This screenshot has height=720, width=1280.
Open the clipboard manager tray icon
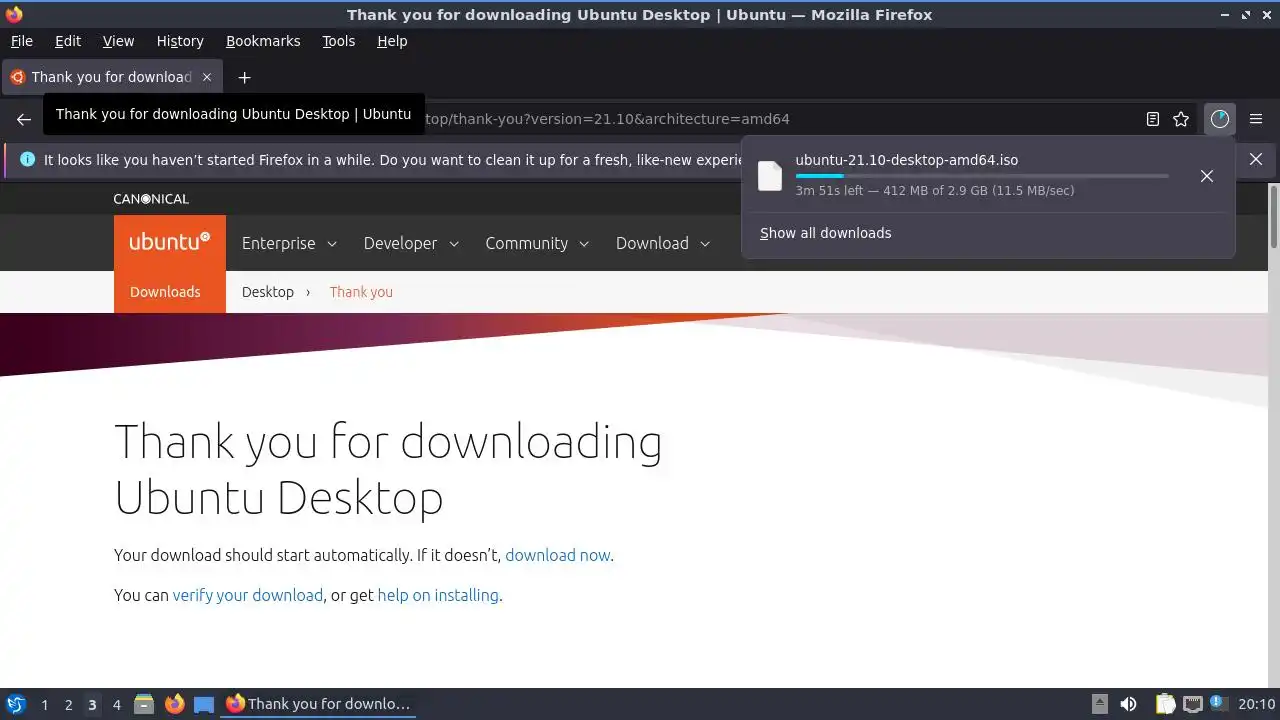tap(1165, 704)
